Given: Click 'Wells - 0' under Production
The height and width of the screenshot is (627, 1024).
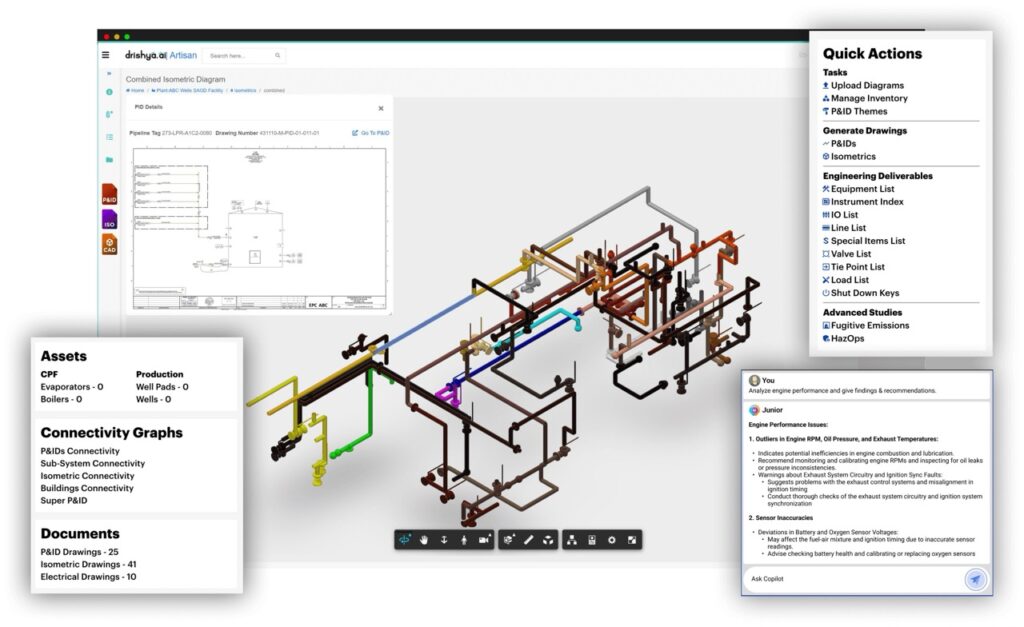Looking at the screenshot, I should coord(153,399).
